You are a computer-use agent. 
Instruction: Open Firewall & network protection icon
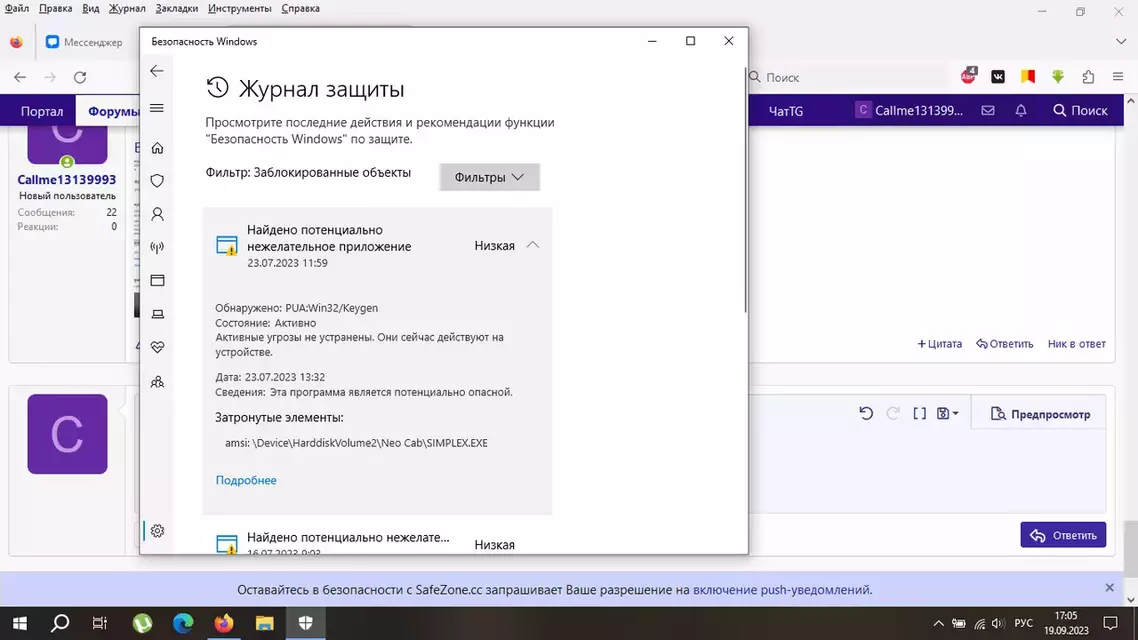pos(157,247)
